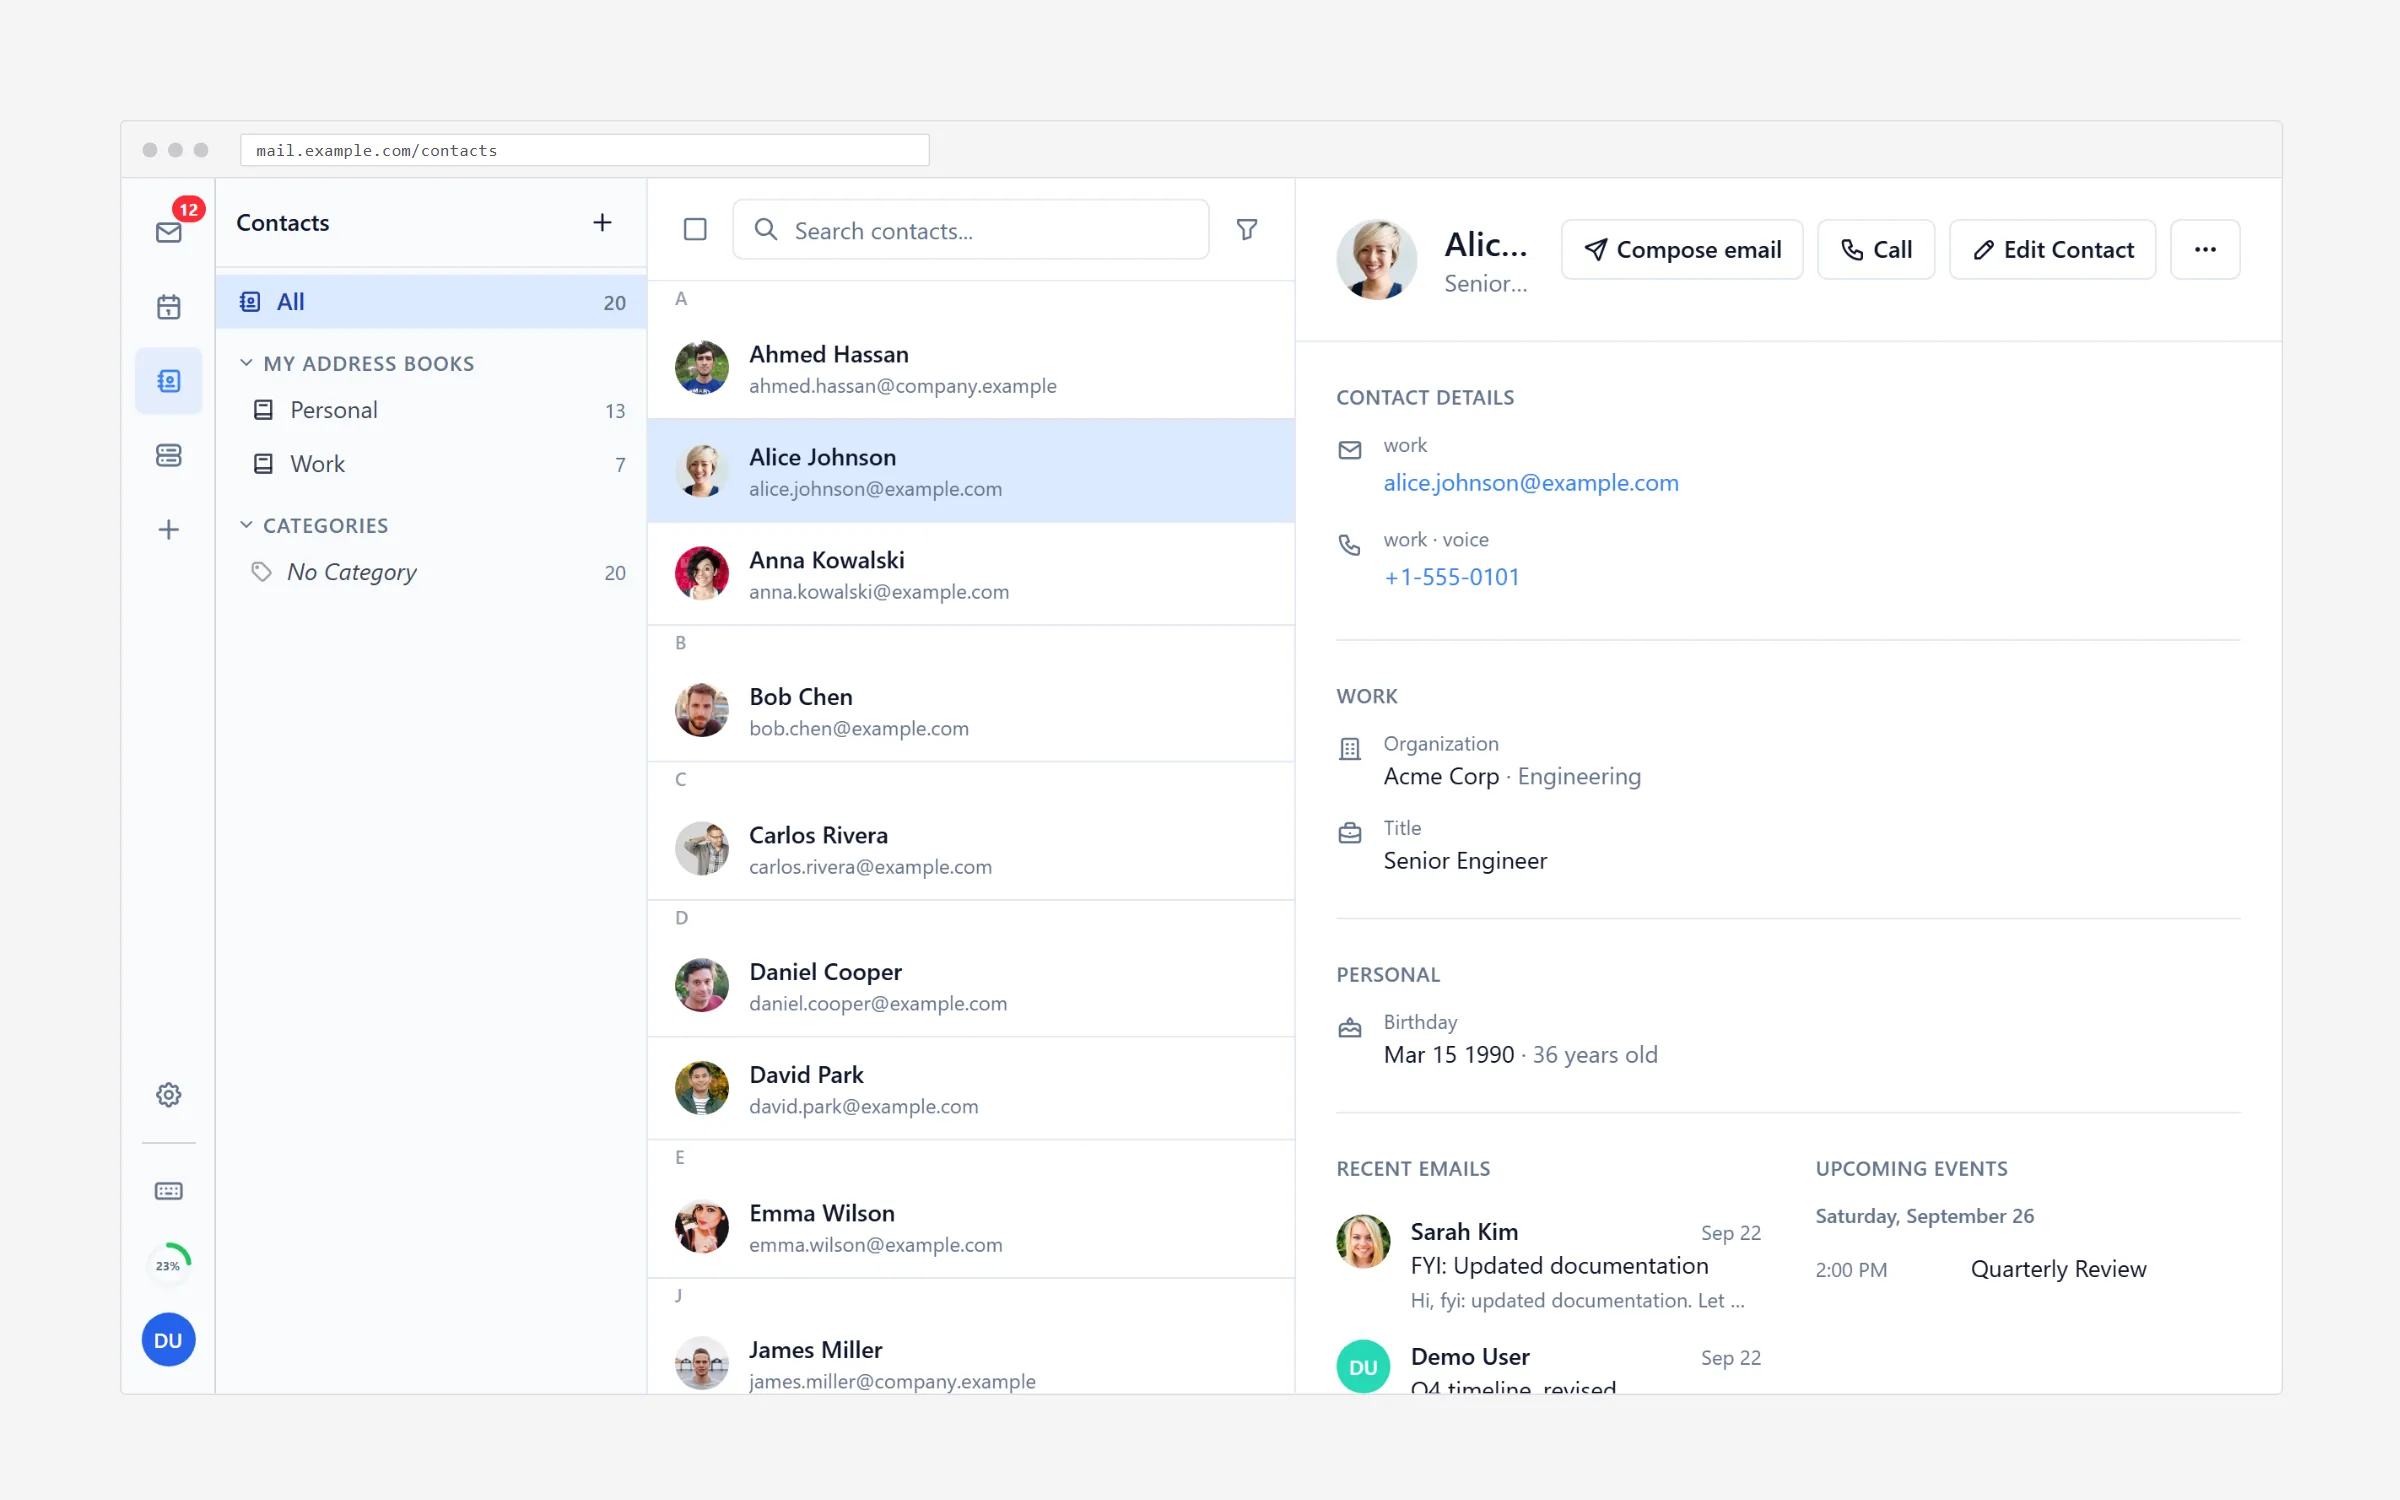2400x1500 pixels.
Task: Select contact Ahmed Hassan
Action: click(x=971, y=368)
